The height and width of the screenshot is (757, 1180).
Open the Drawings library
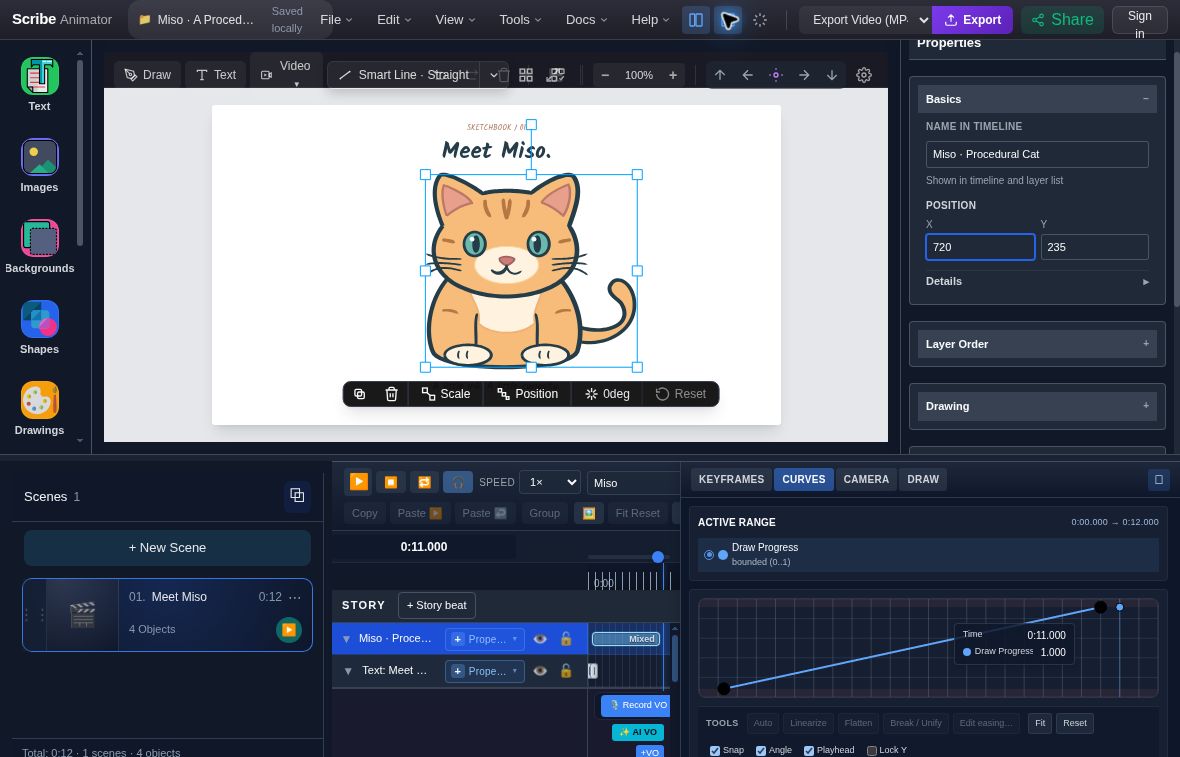39,409
